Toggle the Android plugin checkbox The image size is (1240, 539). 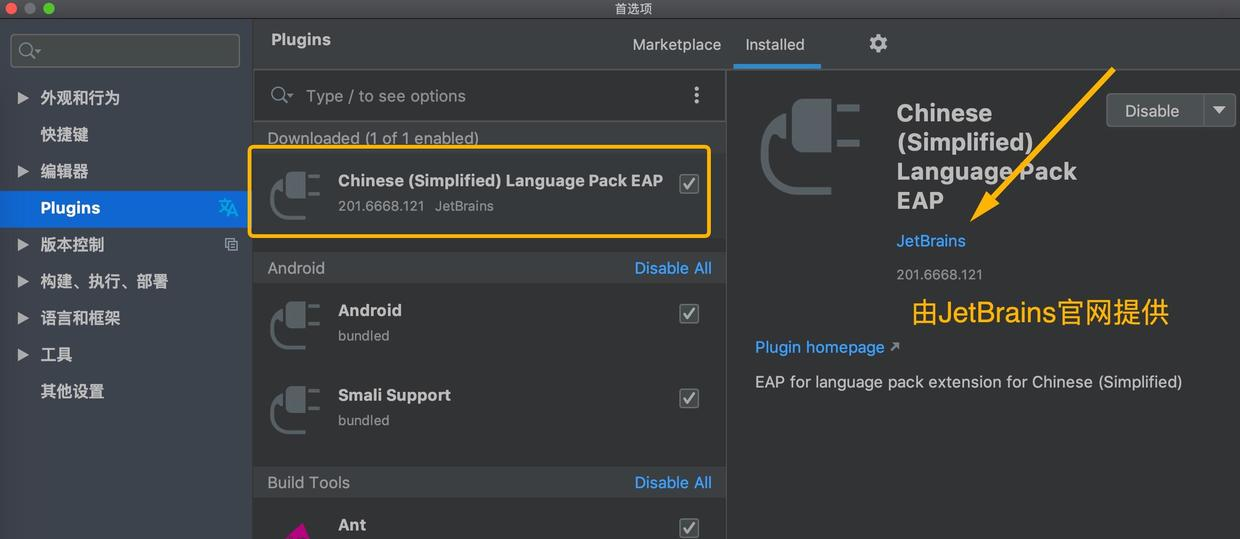[689, 313]
